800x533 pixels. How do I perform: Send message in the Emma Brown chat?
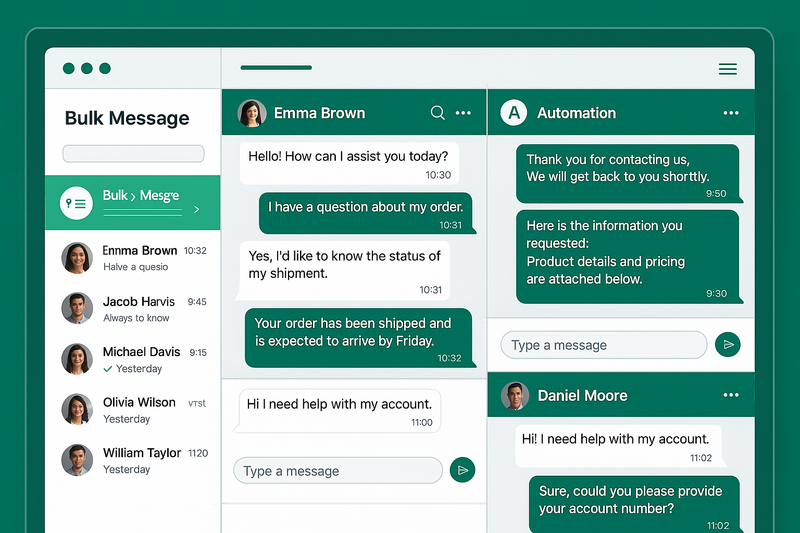click(462, 470)
